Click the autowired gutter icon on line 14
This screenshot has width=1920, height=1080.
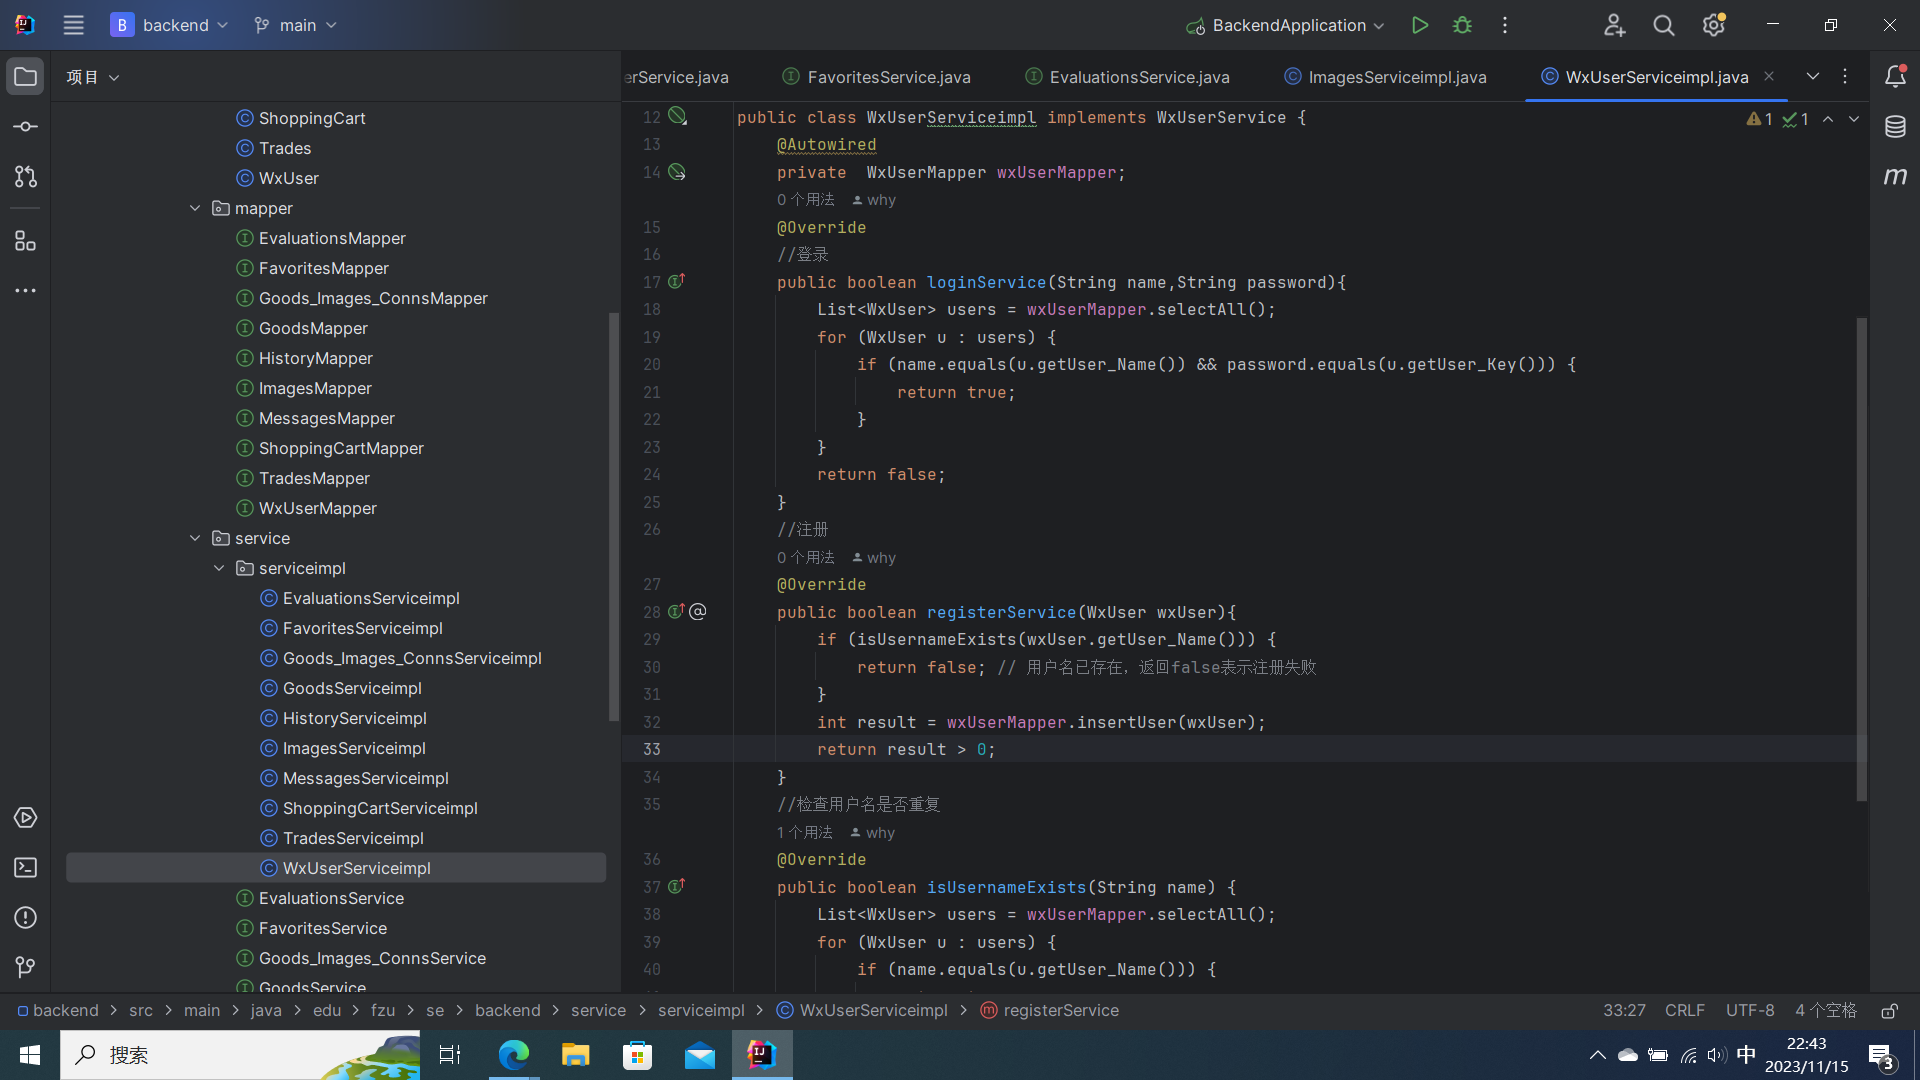(677, 172)
